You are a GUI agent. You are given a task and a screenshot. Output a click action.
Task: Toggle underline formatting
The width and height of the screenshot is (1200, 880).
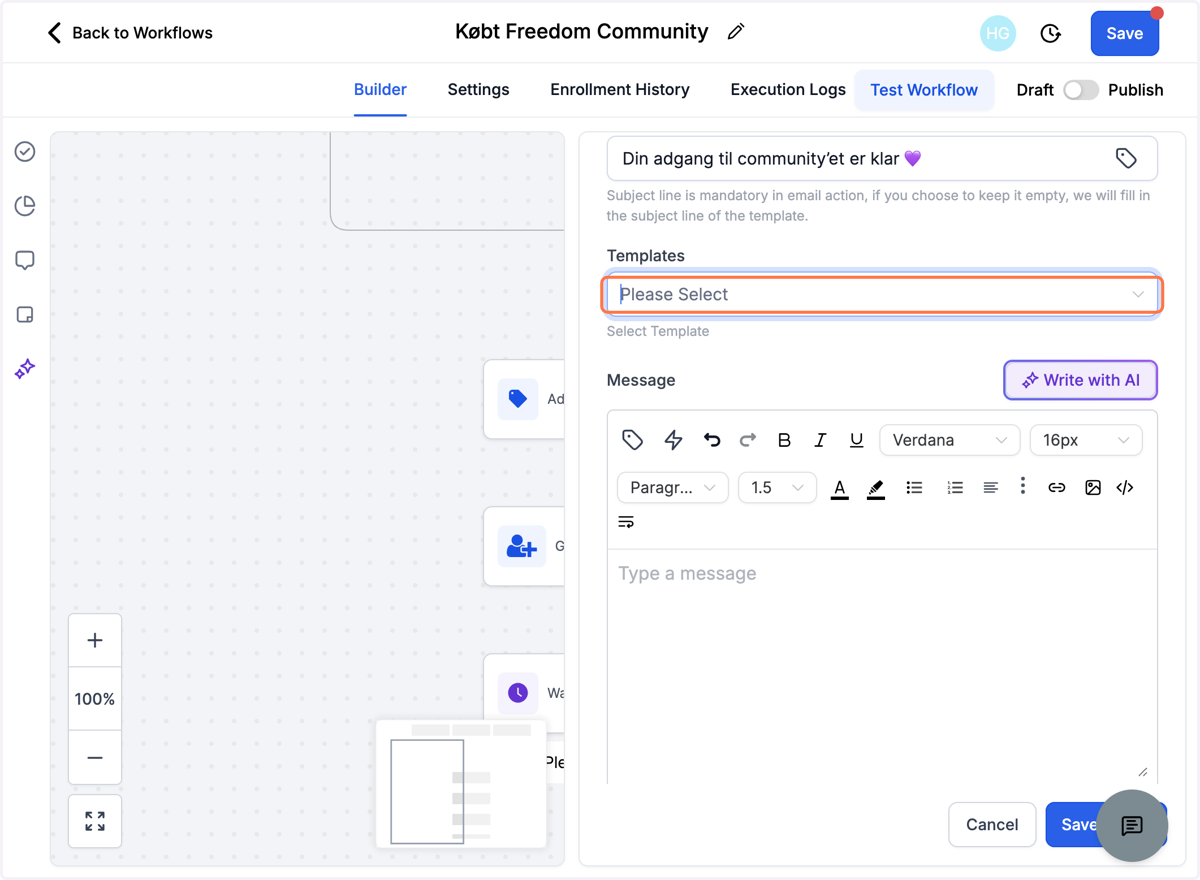point(856,440)
